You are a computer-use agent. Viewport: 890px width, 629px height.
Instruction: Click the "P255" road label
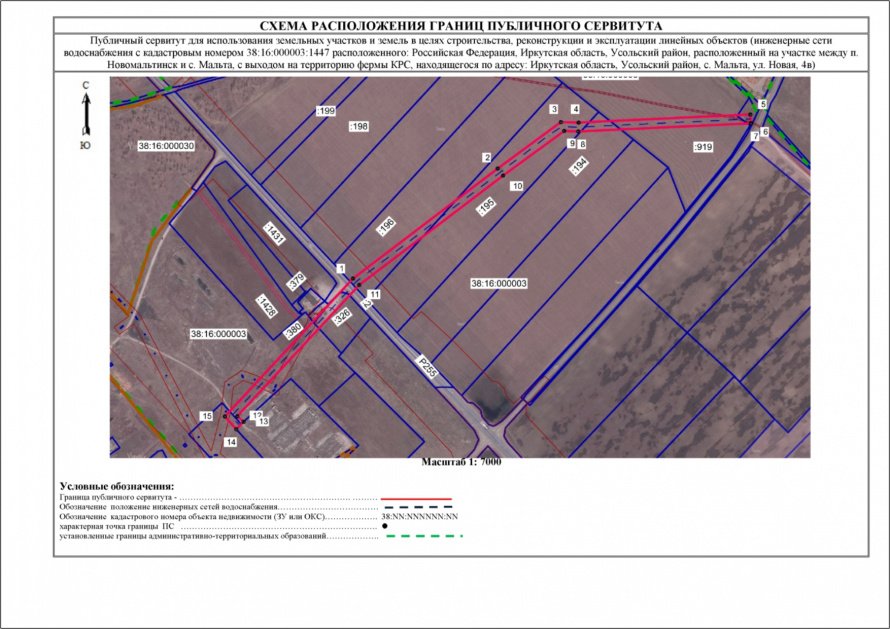coord(429,367)
